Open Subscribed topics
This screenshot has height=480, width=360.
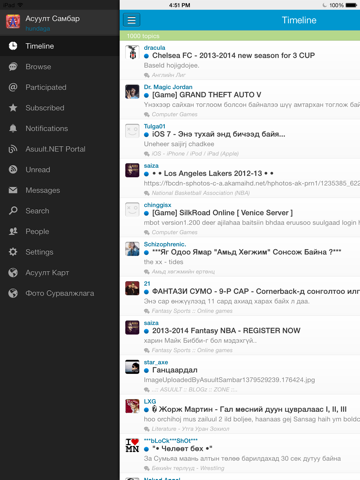pos(60,108)
